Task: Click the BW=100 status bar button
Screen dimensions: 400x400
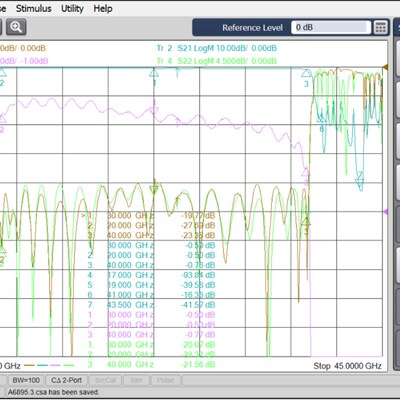Action: [26, 380]
